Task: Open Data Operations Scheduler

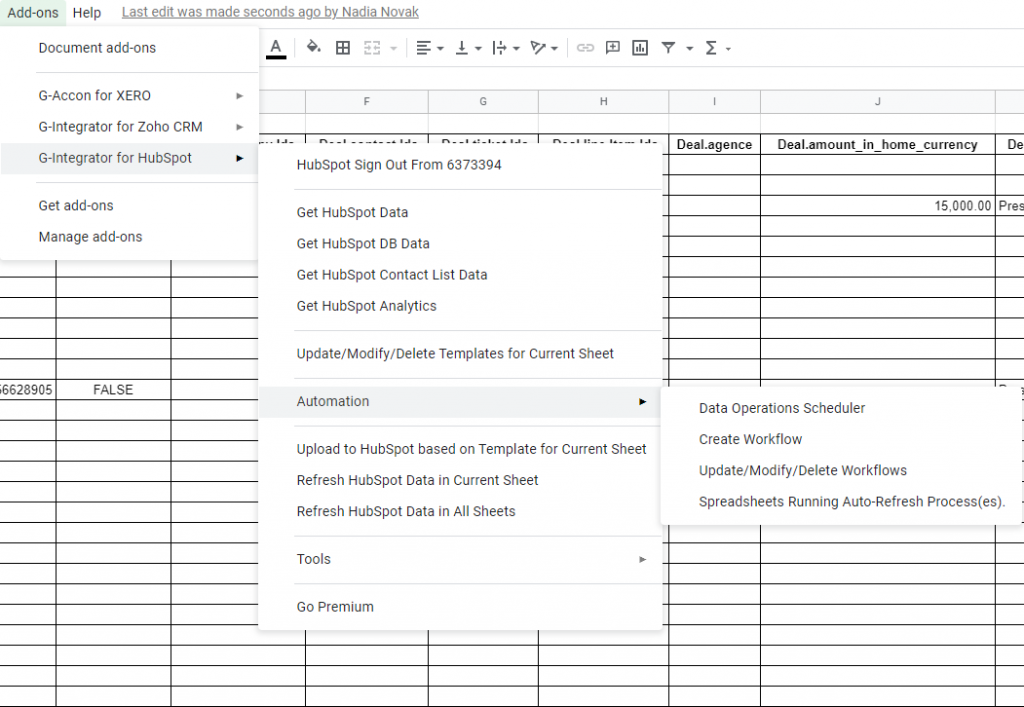Action: click(841, 408)
